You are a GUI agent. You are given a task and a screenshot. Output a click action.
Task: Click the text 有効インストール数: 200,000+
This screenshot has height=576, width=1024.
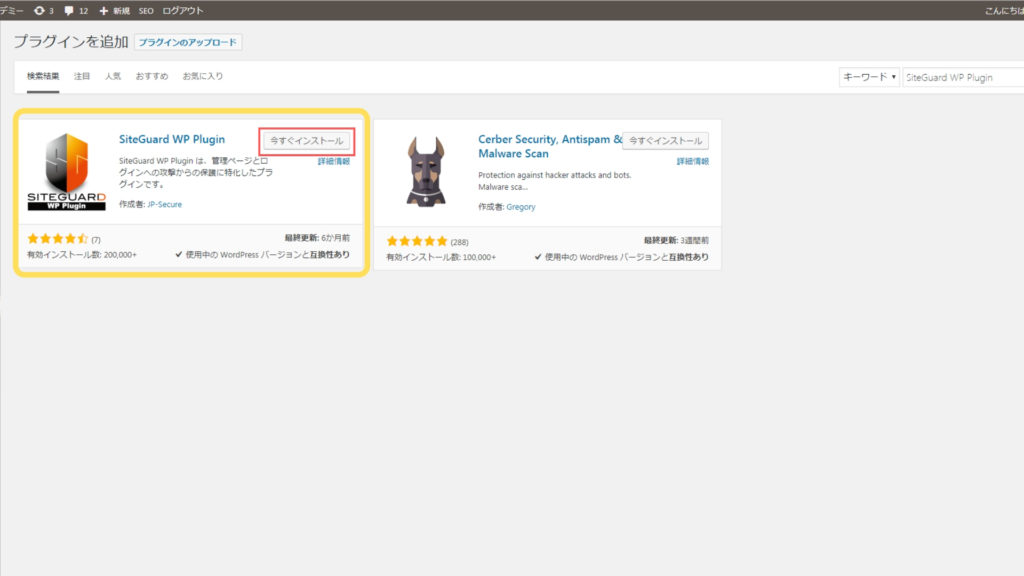82,255
